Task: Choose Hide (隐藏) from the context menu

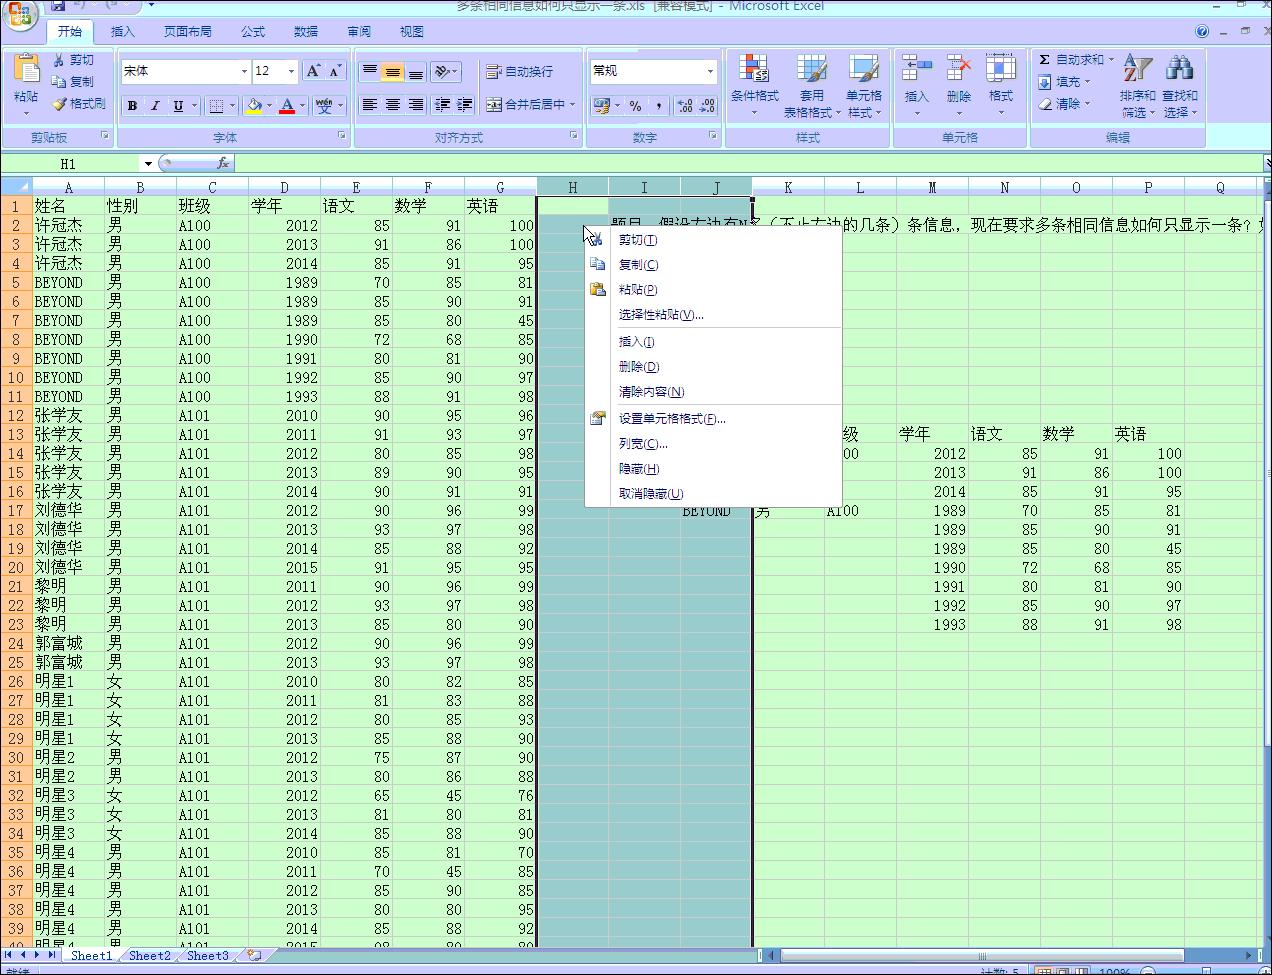Action: (x=639, y=469)
